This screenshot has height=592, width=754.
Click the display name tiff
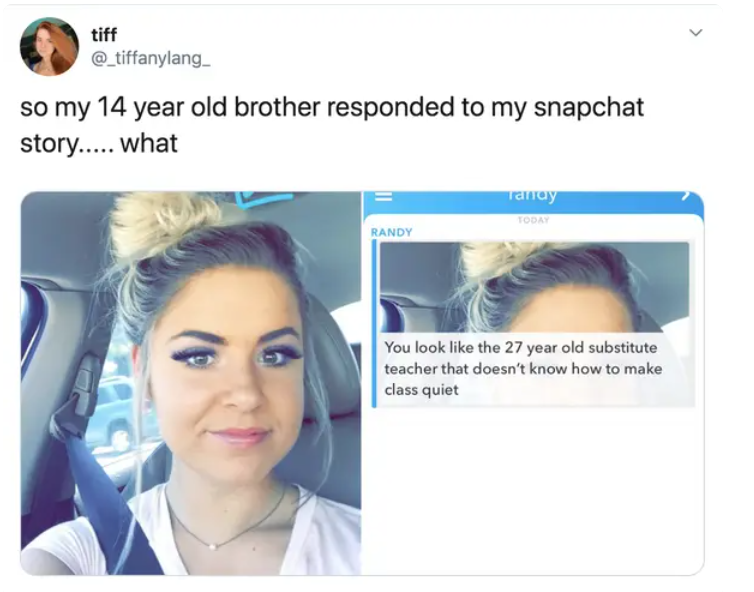[104, 35]
